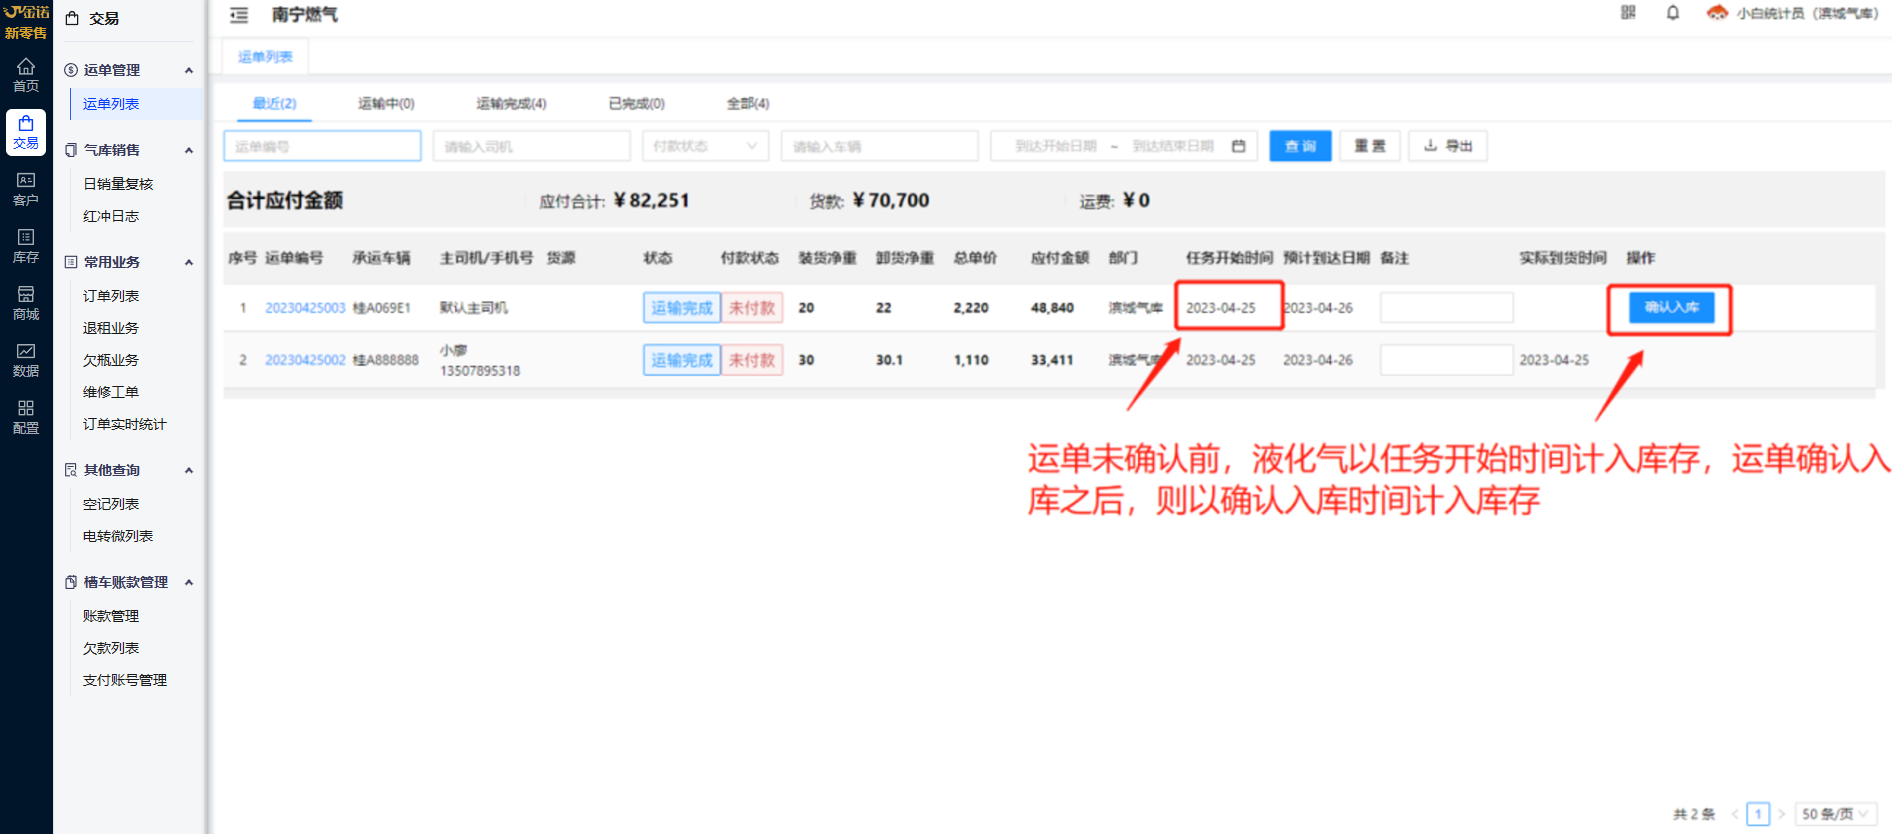Open the 50 条/页 page size dropdown
1892x834 pixels.
[x=1834, y=814]
